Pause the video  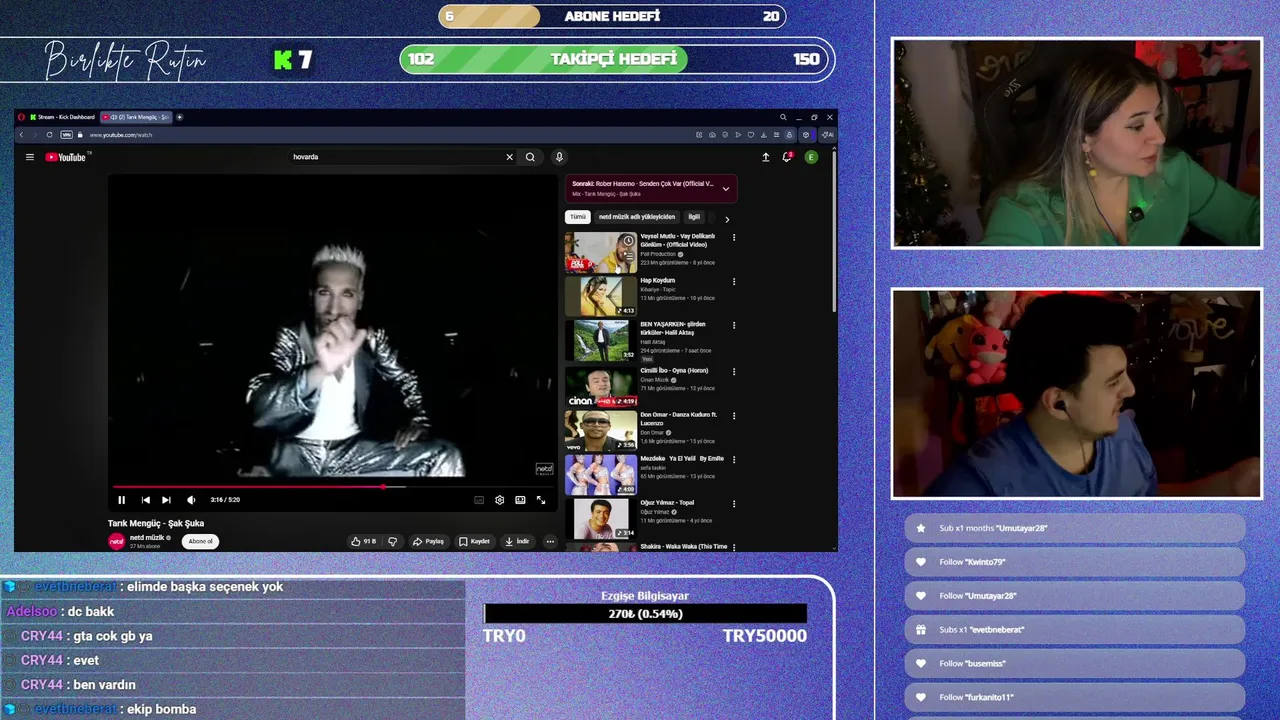(x=122, y=500)
